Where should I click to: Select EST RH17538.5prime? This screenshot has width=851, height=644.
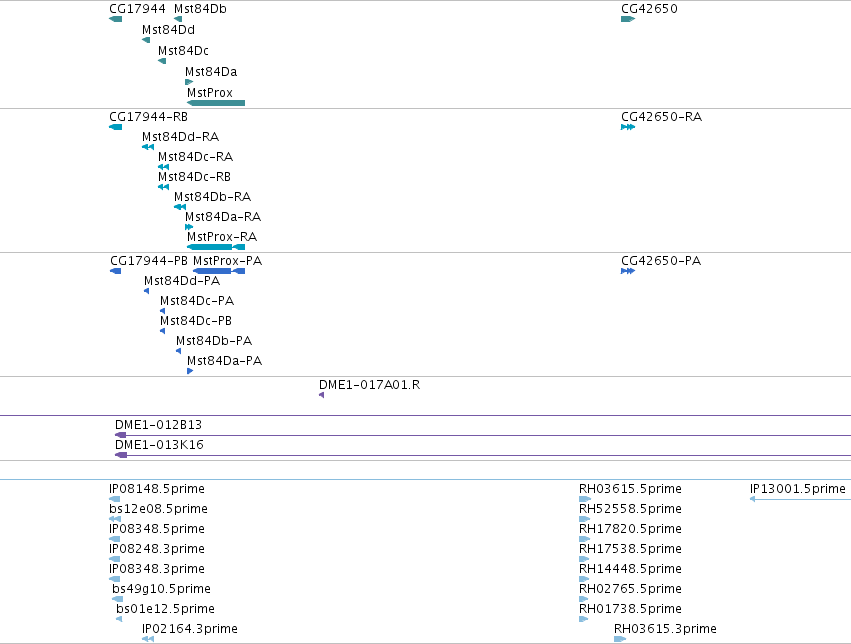630,549
